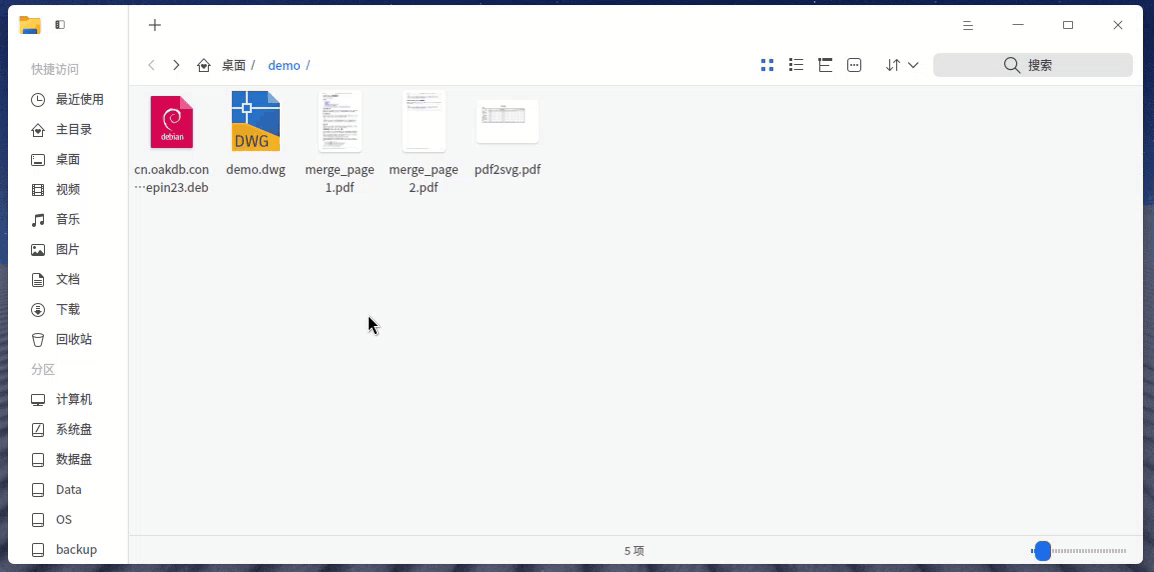Open the 最近使用 recent files location
Image resolution: width=1154 pixels, height=572 pixels.
(67, 99)
